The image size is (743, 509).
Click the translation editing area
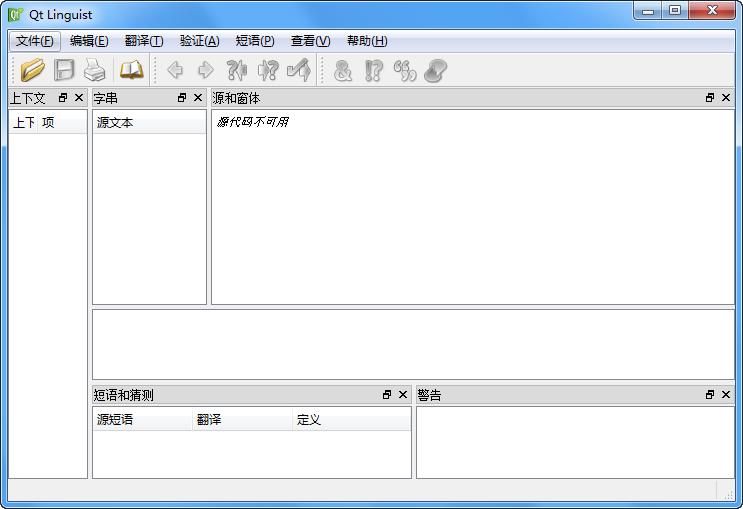tap(413, 345)
